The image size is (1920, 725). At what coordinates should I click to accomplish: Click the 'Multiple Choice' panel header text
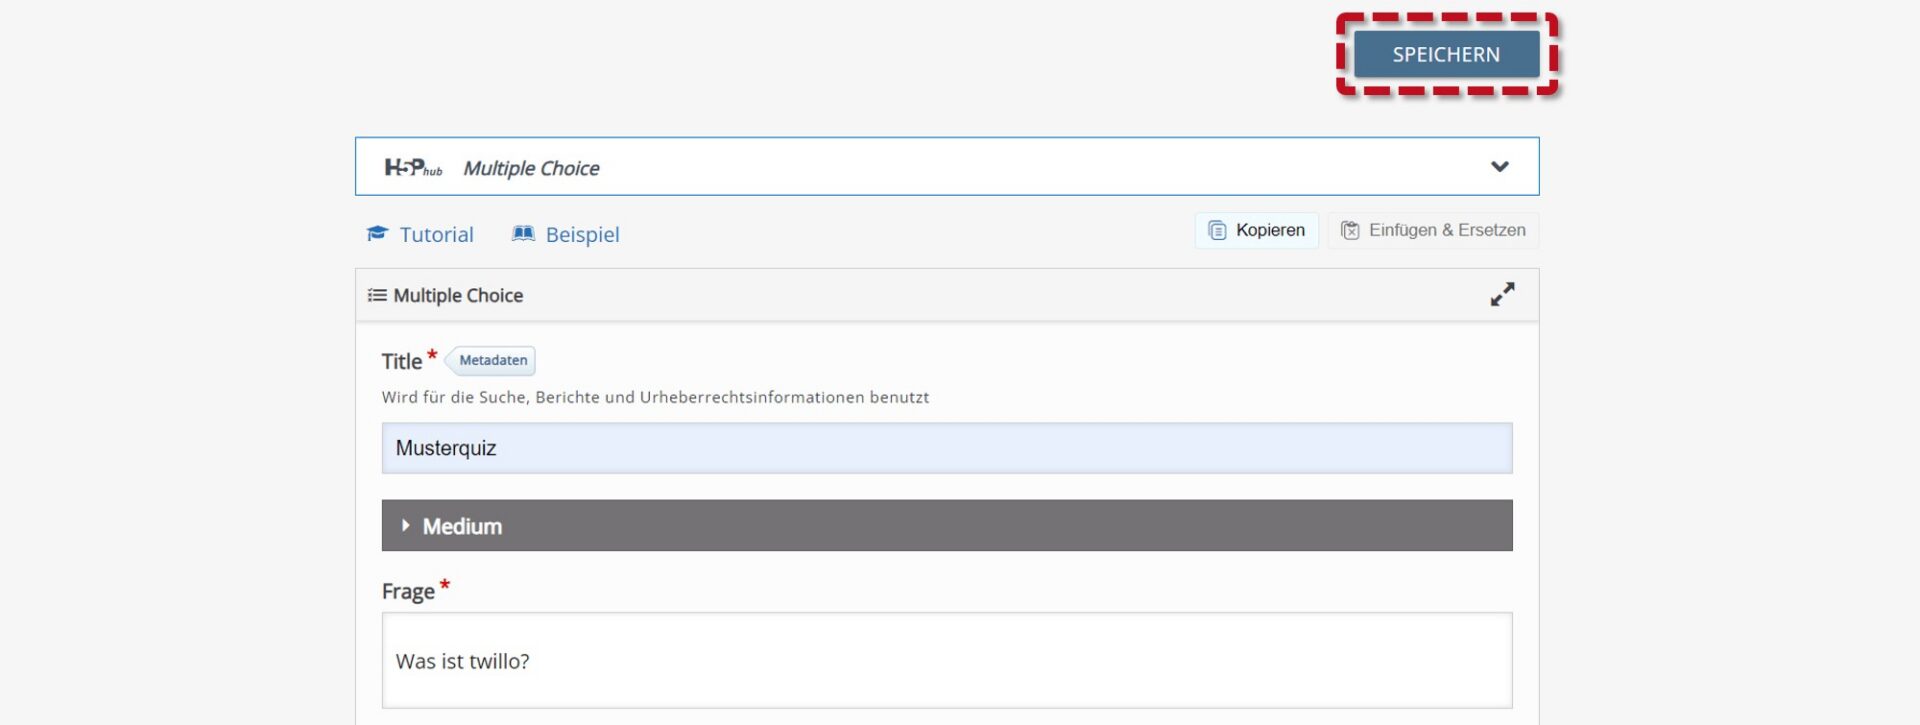pos(458,295)
